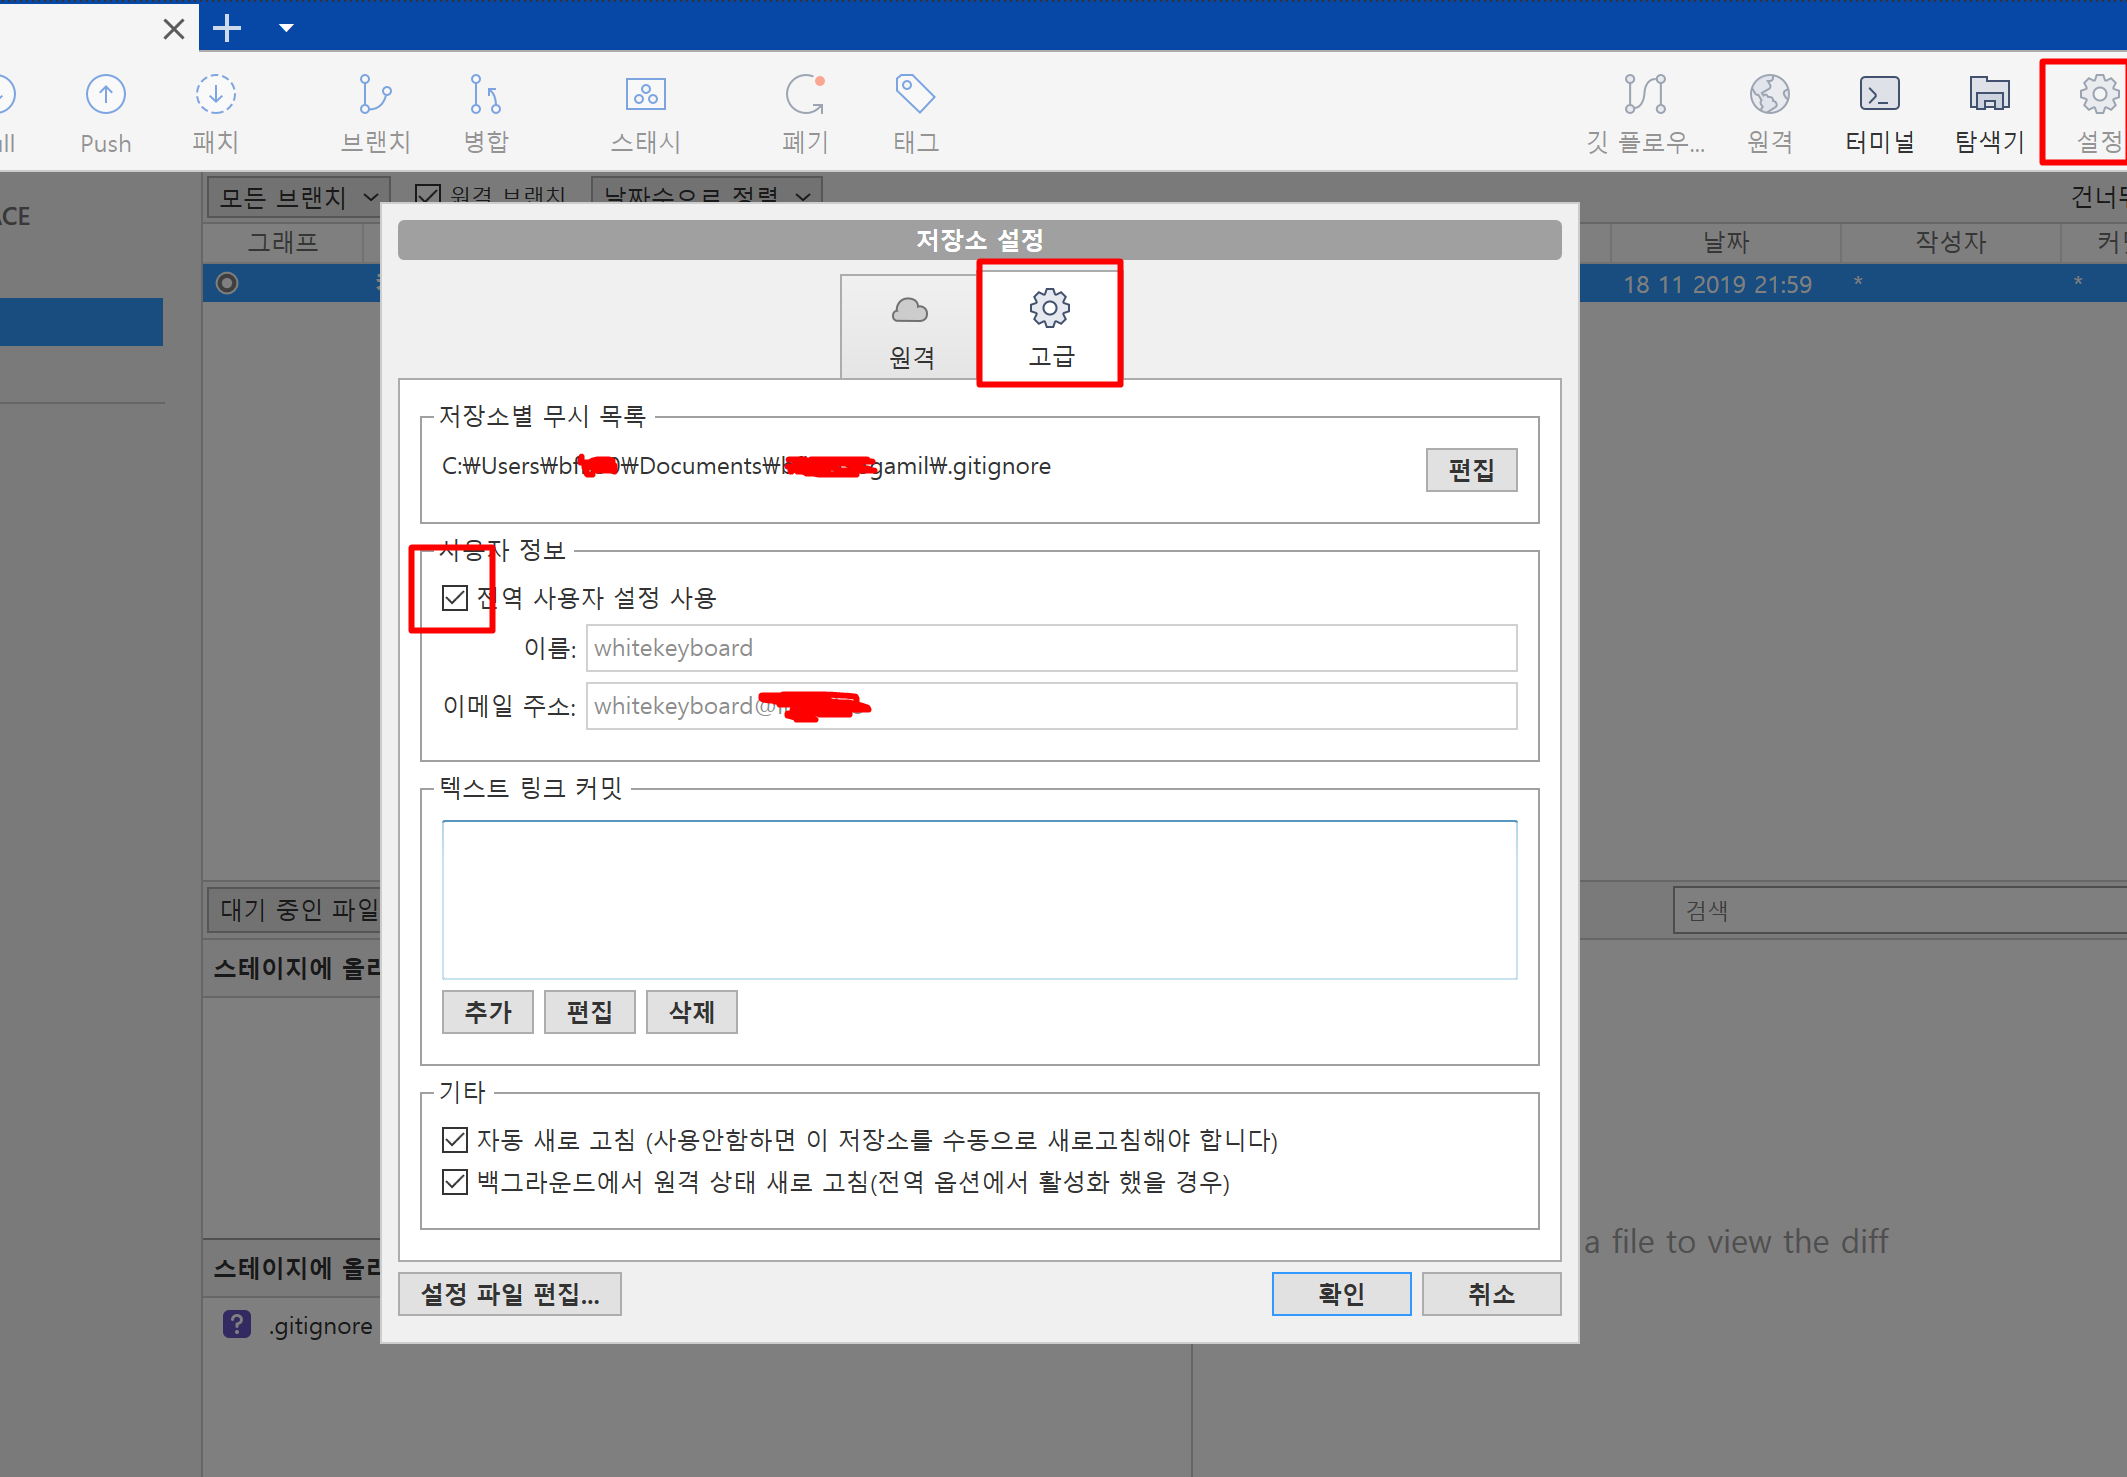Toggle 전역 사용자 설정 사용 checkbox
This screenshot has width=2127, height=1477.
455,598
